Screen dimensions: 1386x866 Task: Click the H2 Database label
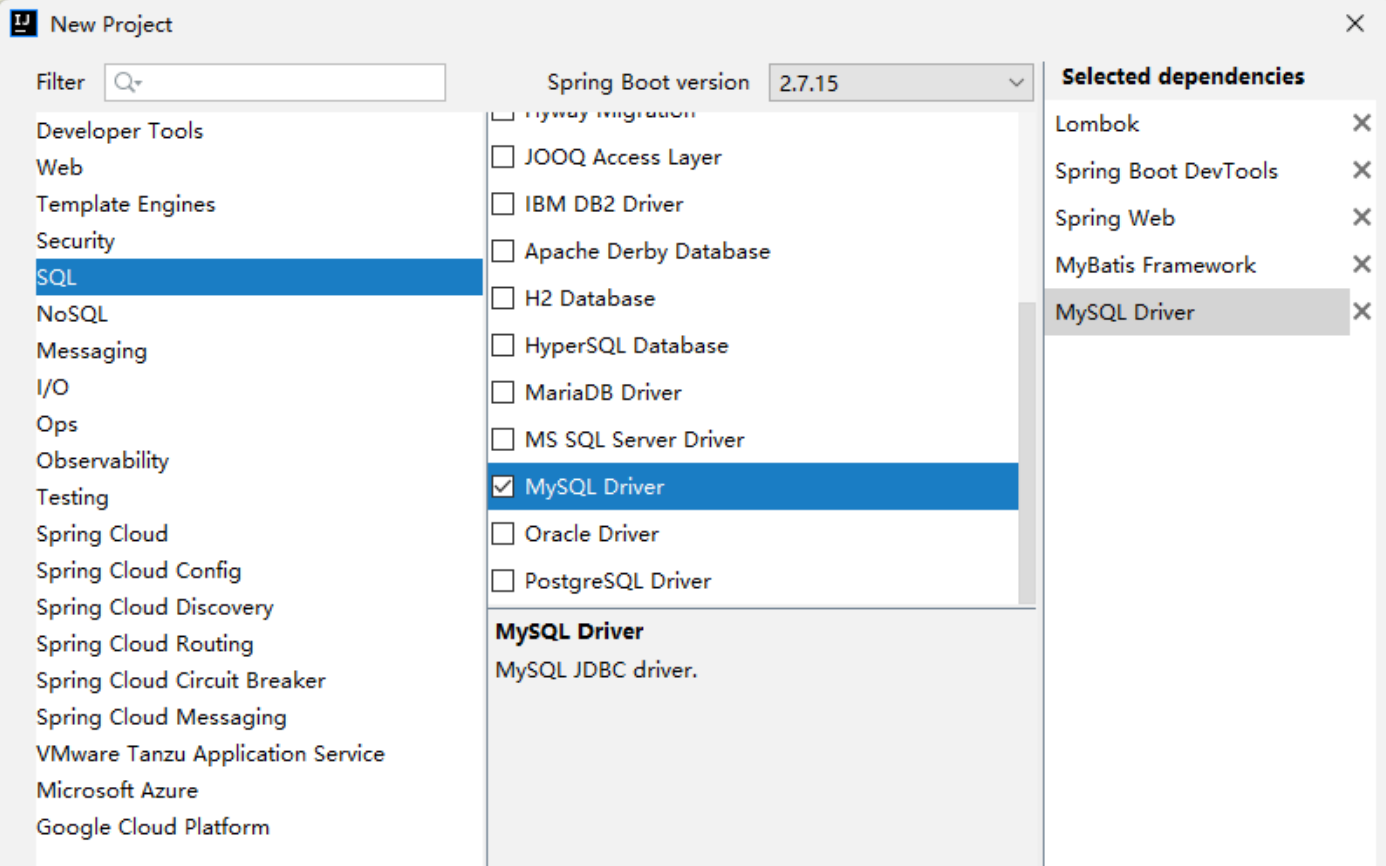[x=590, y=298]
